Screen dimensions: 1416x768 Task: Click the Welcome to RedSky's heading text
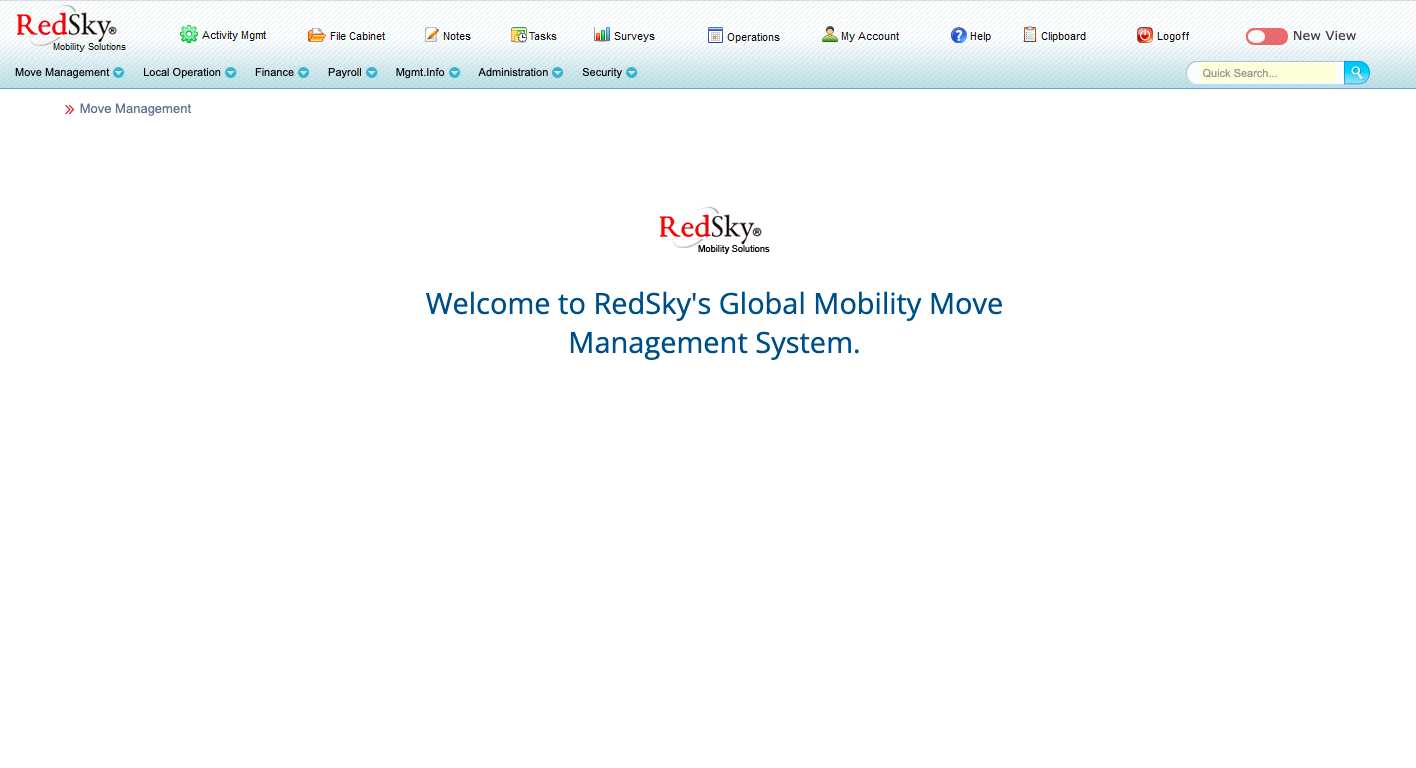714,323
